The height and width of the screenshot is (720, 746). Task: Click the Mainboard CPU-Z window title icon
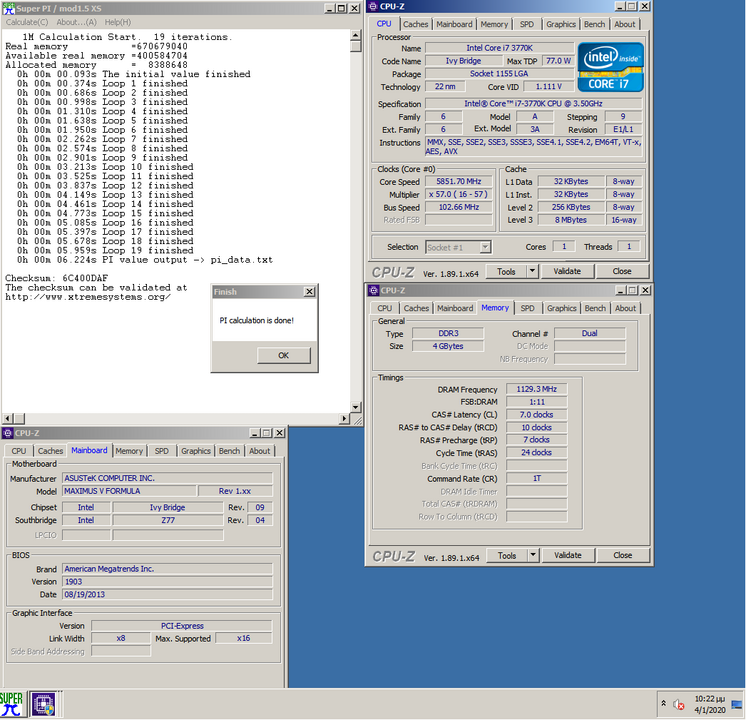tap(8, 433)
